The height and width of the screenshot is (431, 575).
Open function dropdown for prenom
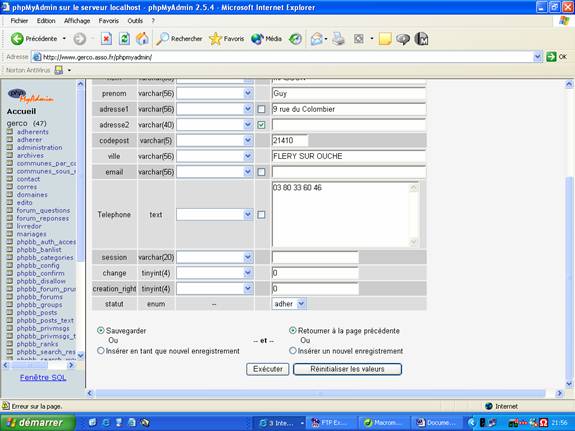tap(215, 94)
